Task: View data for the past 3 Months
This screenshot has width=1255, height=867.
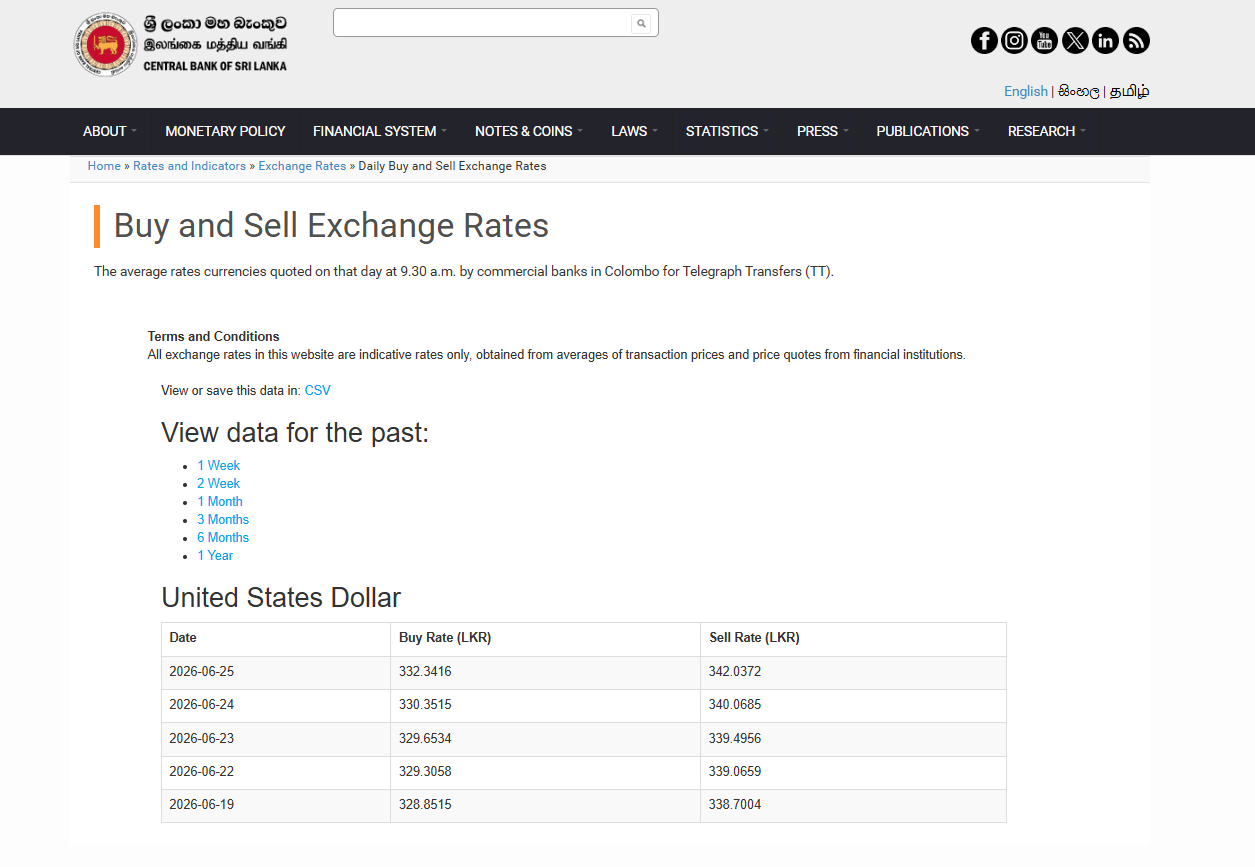Action: [223, 519]
